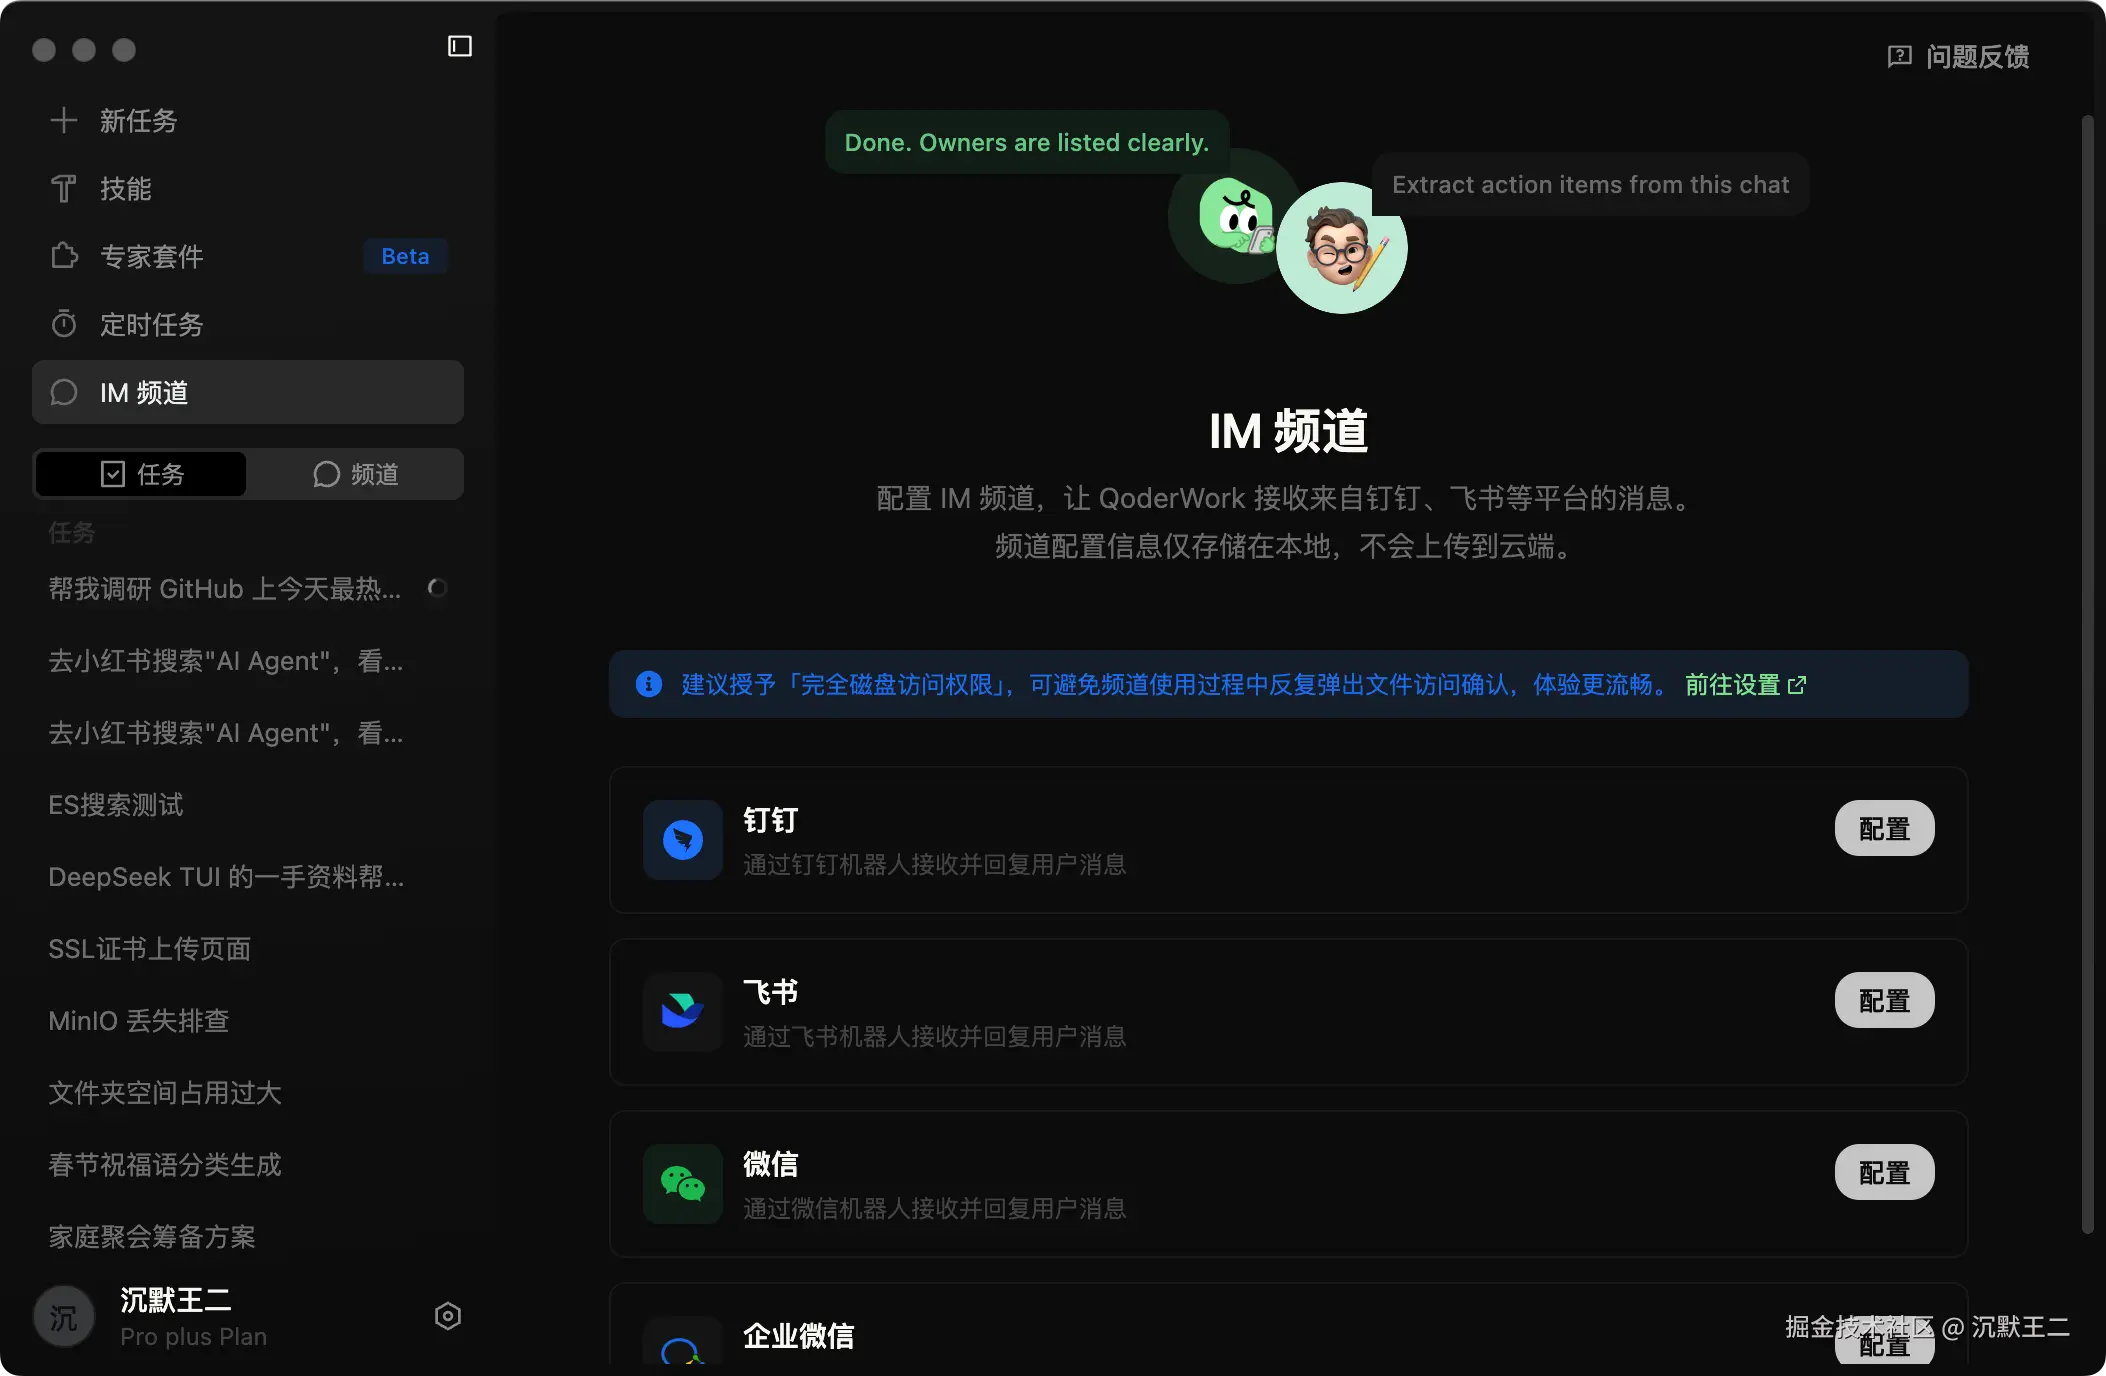This screenshot has width=2106, height=1376.
Task: Click 配置 button for 钉钉
Action: tap(1884, 828)
